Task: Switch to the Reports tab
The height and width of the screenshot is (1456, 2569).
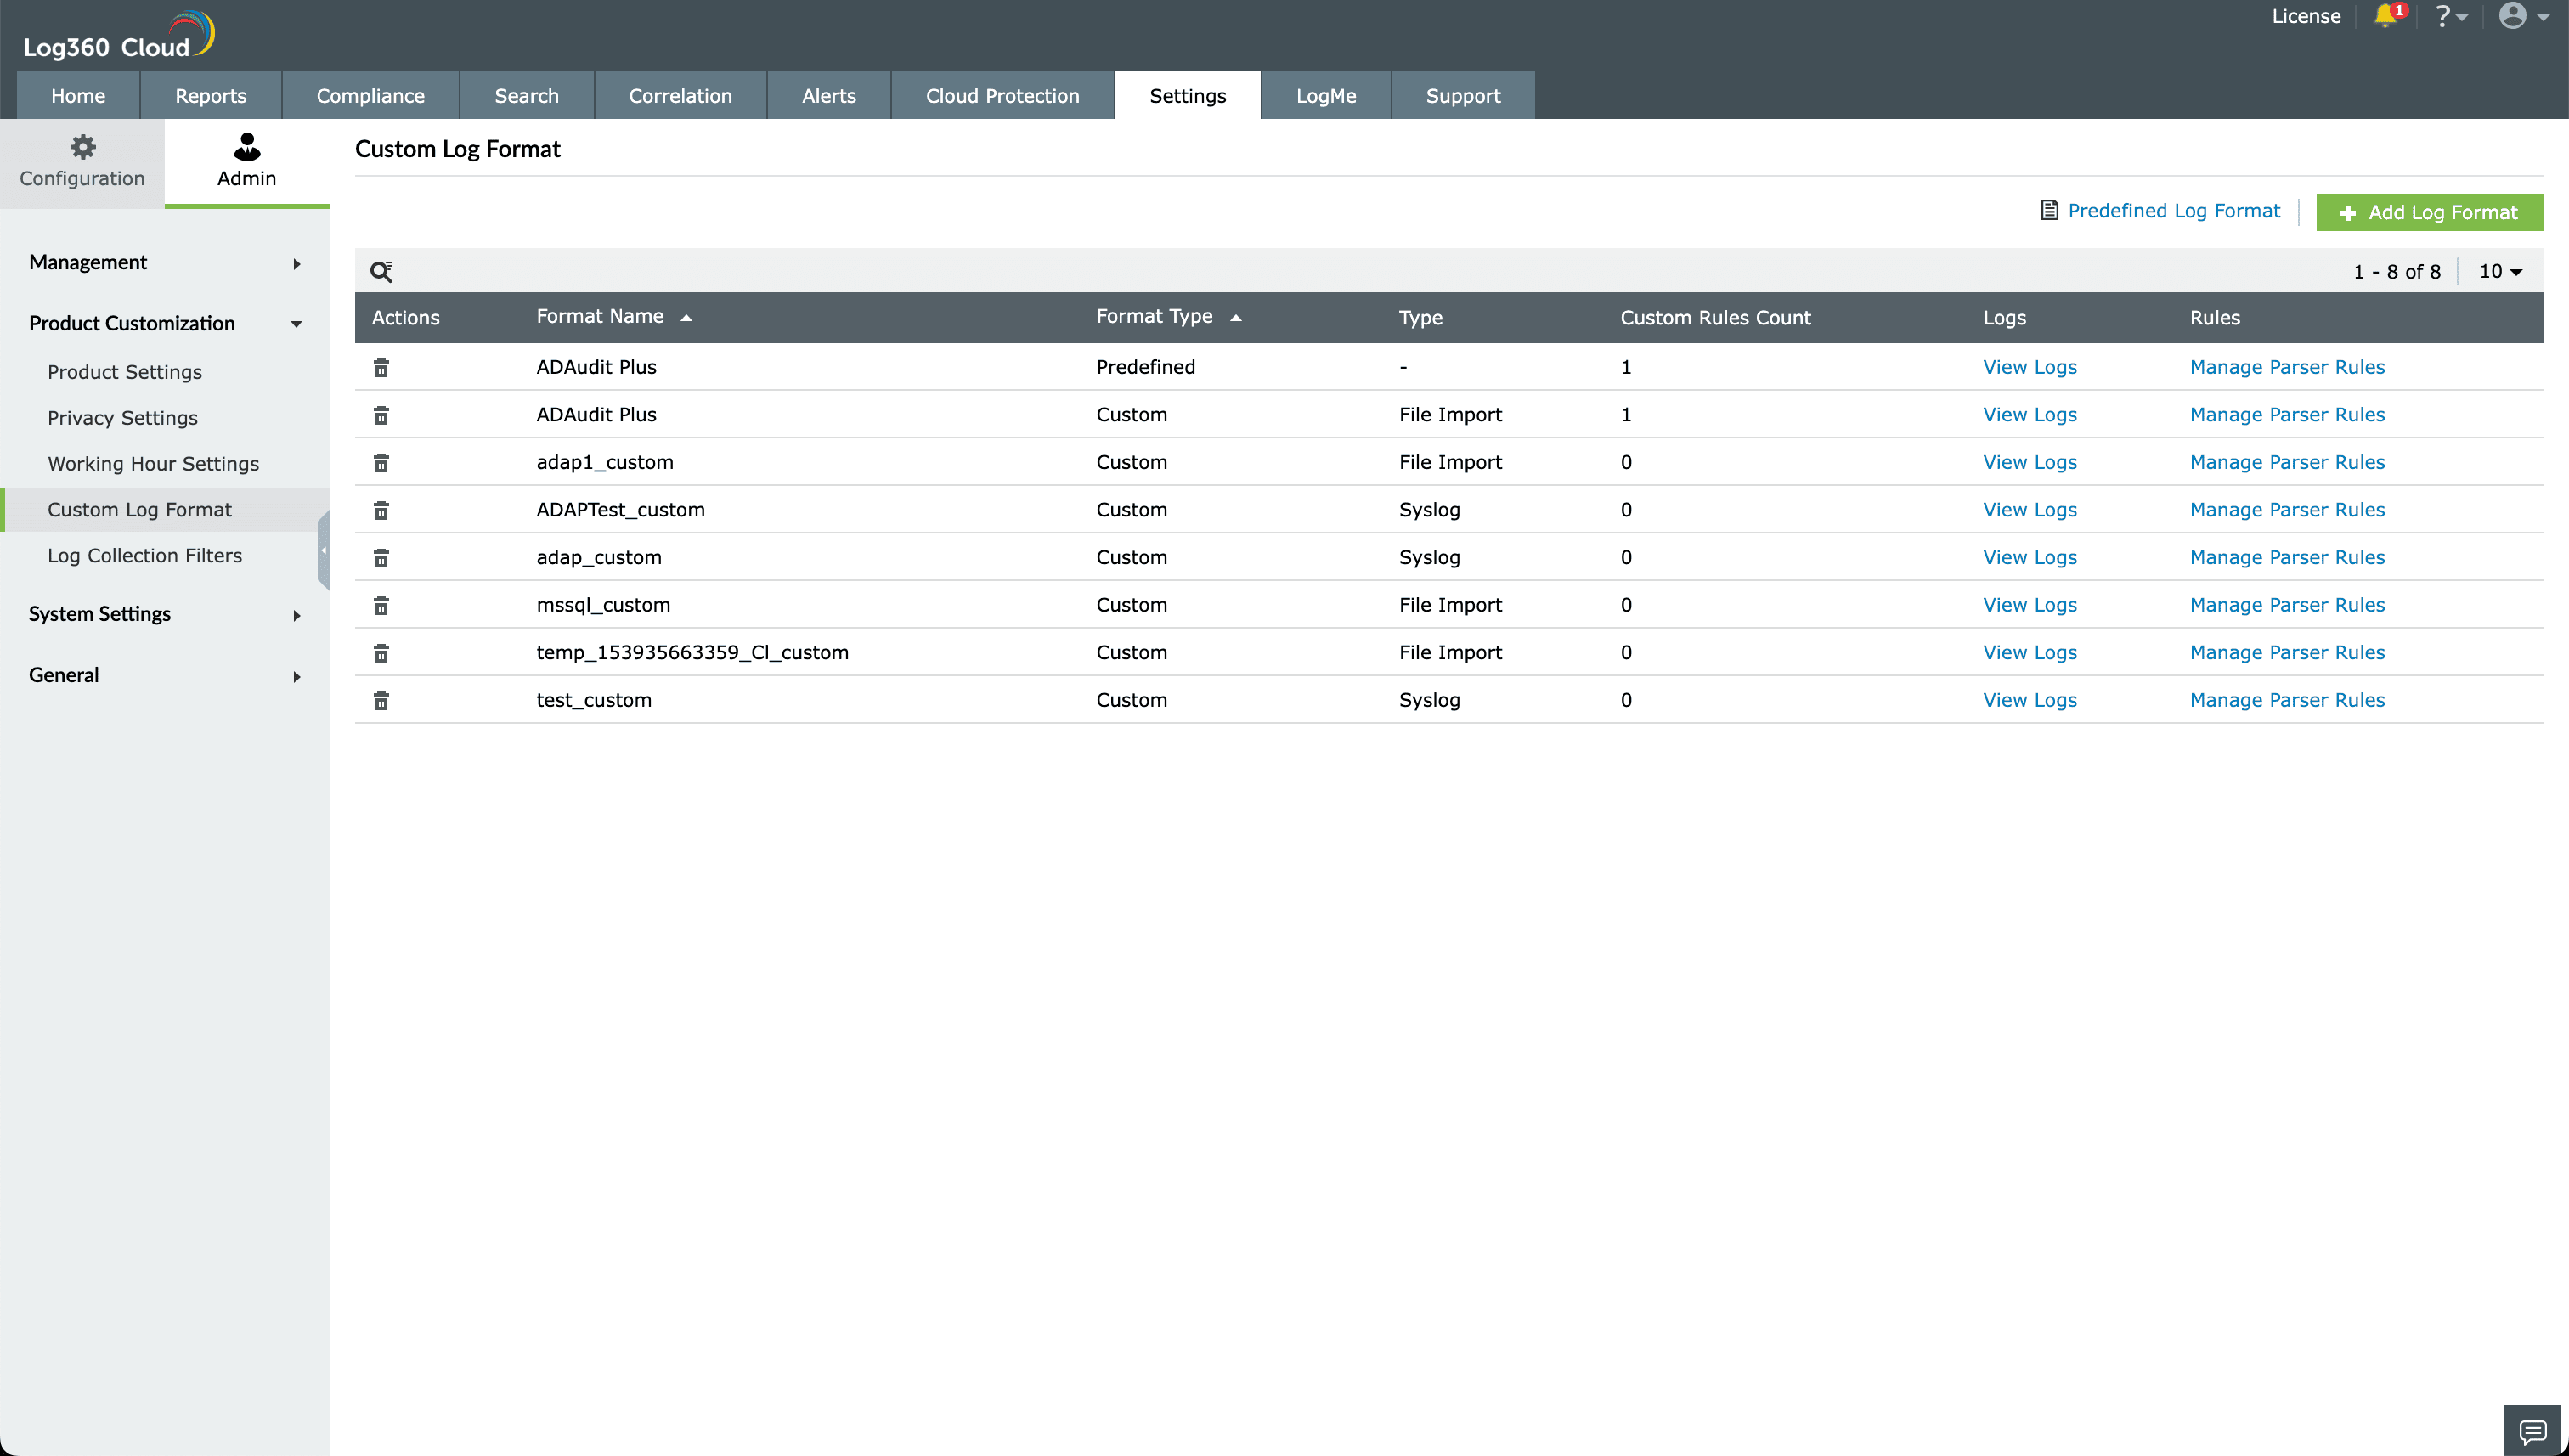Action: click(210, 95)
